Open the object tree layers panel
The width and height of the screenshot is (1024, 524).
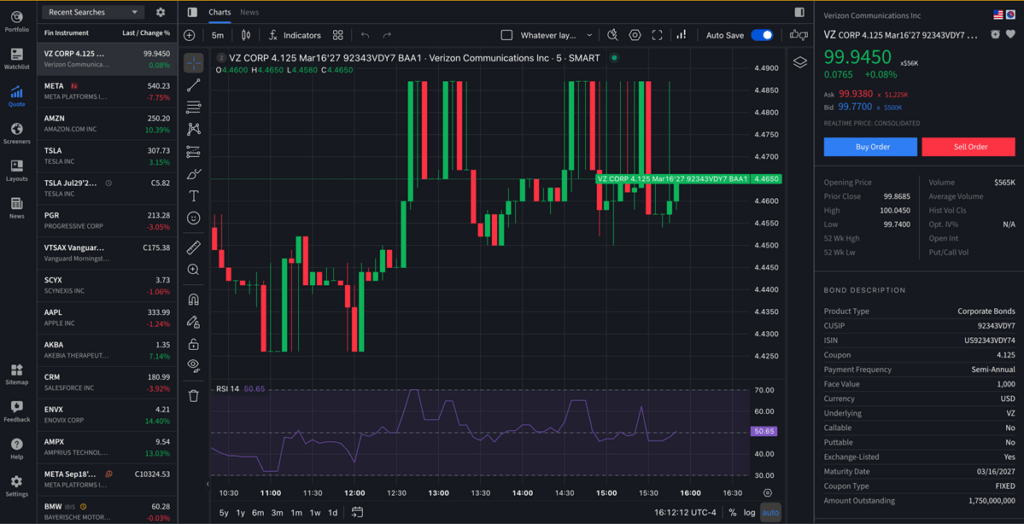click(x=800, y=62)
